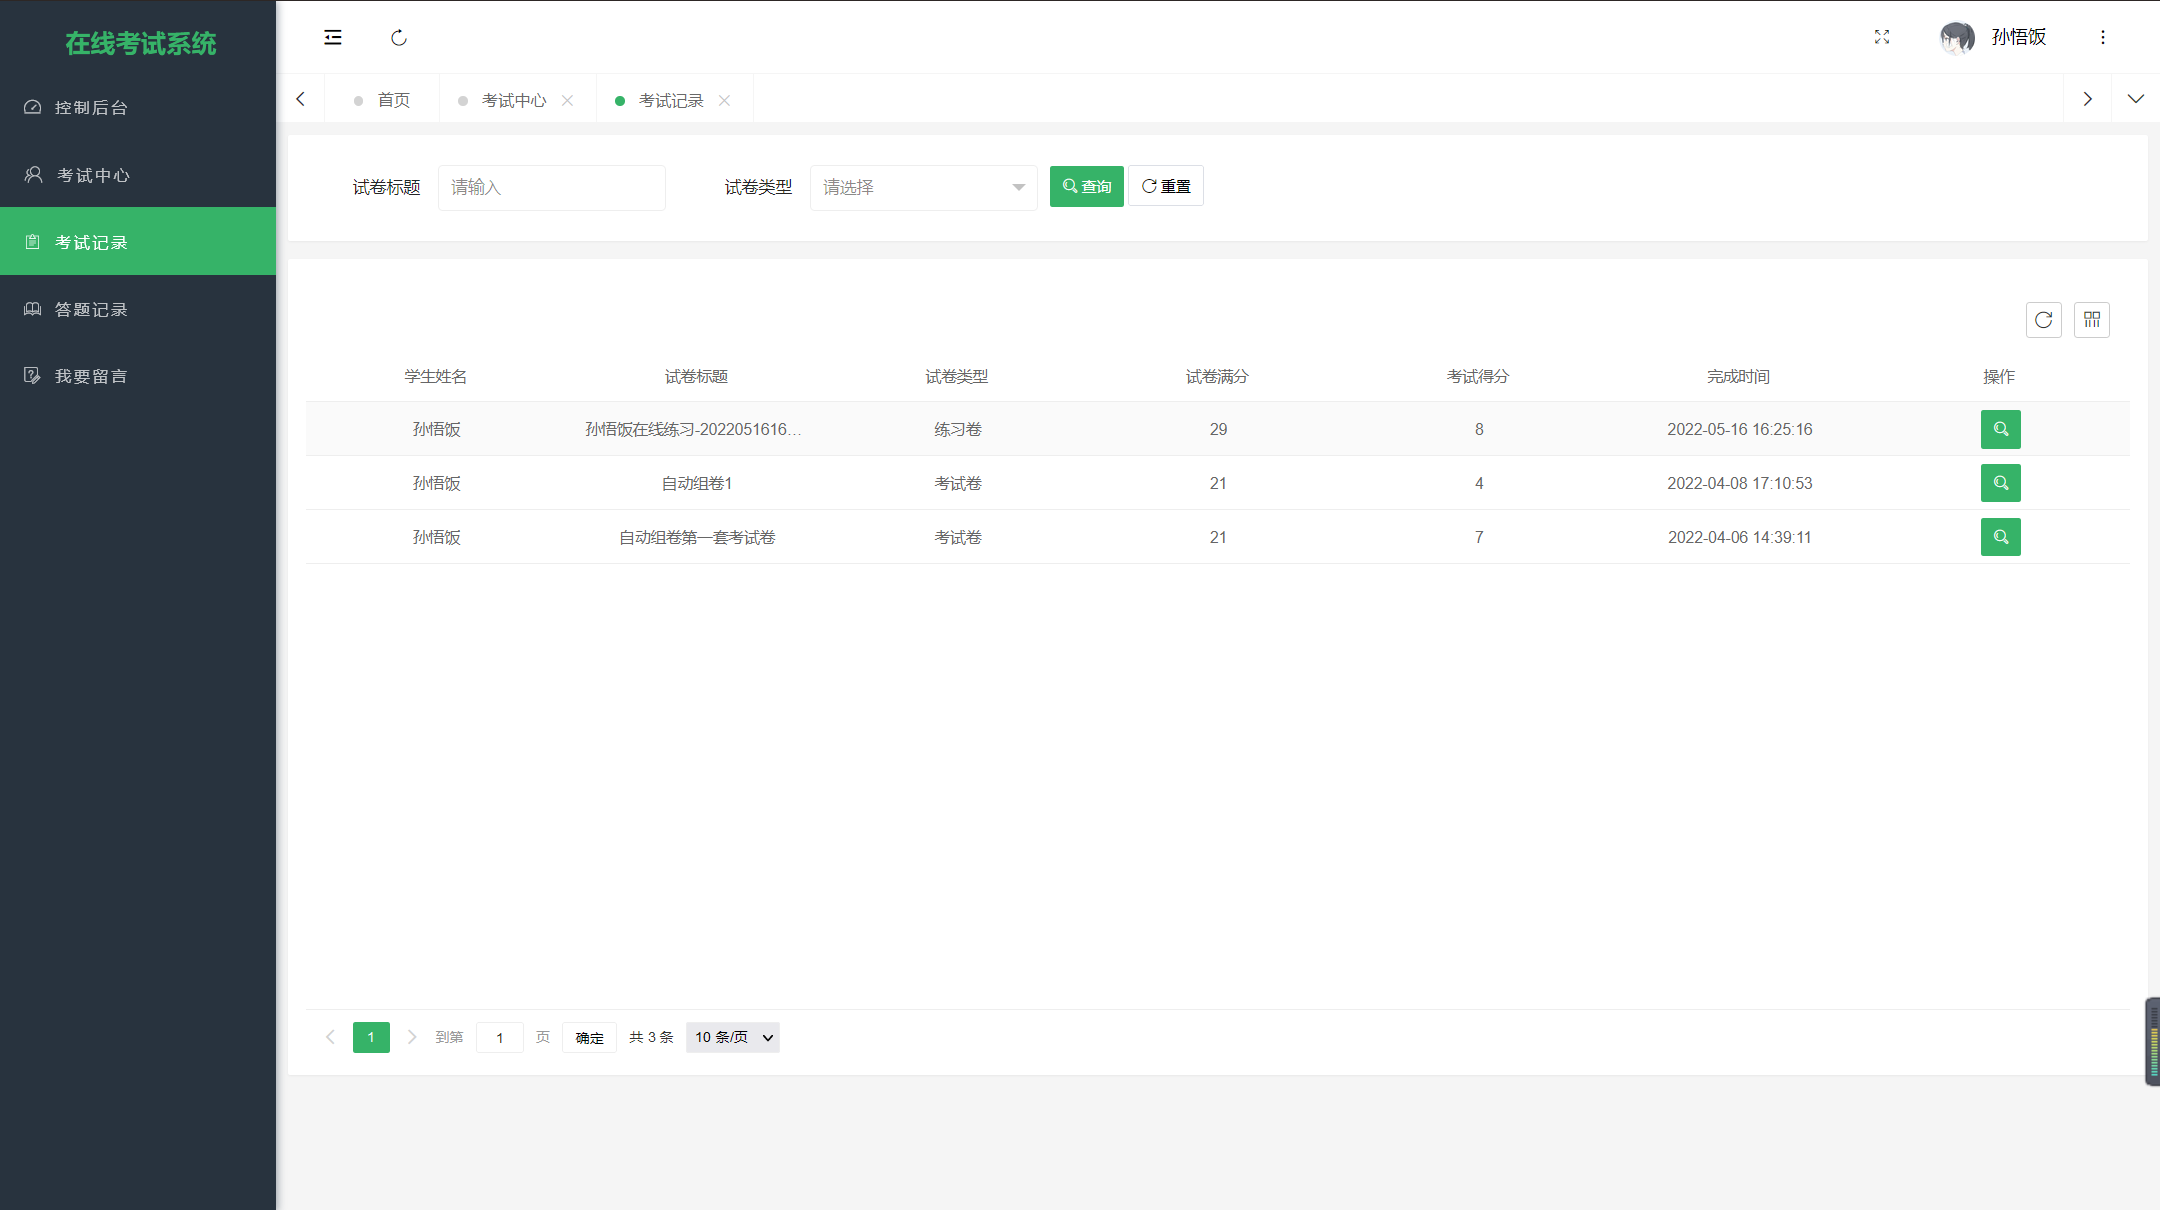Click the 查询 search button
This screenshot has width=2160, height=1210.
1086,186
